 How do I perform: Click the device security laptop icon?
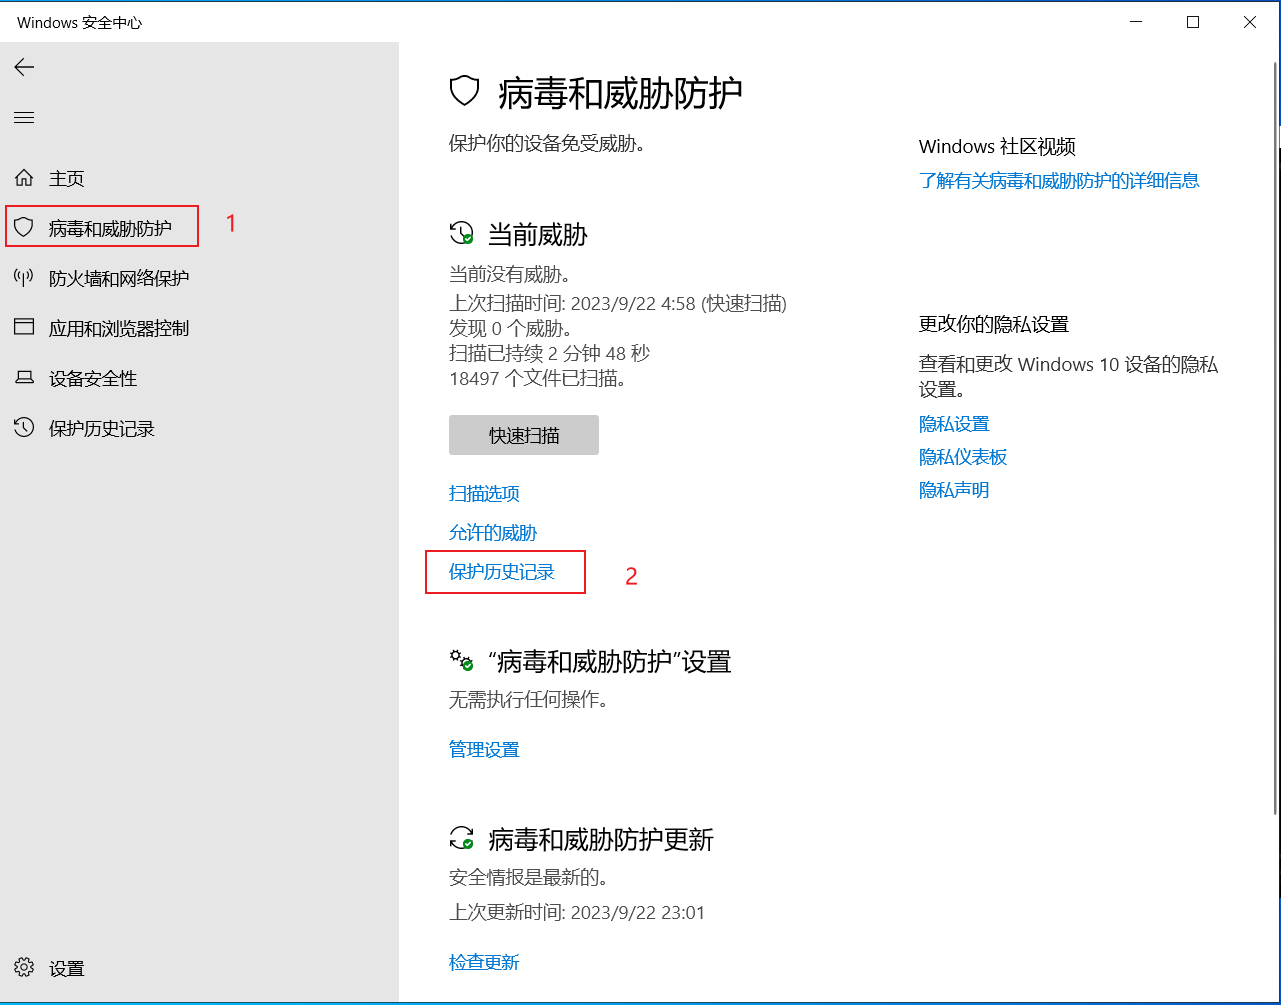(24, 378)
